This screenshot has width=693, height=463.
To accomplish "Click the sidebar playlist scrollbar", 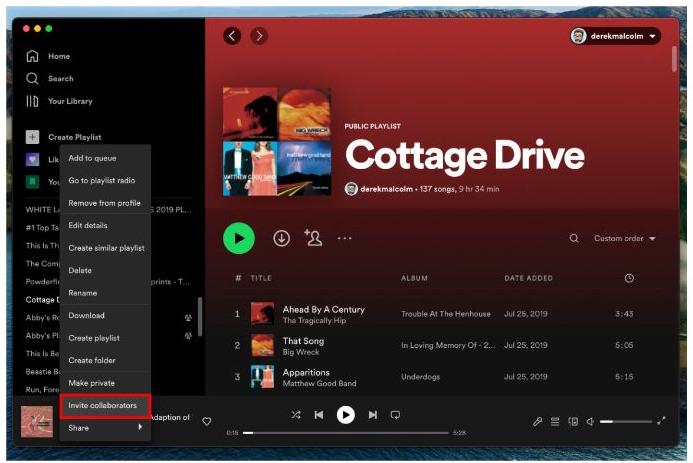I will (x=200, y=316).
